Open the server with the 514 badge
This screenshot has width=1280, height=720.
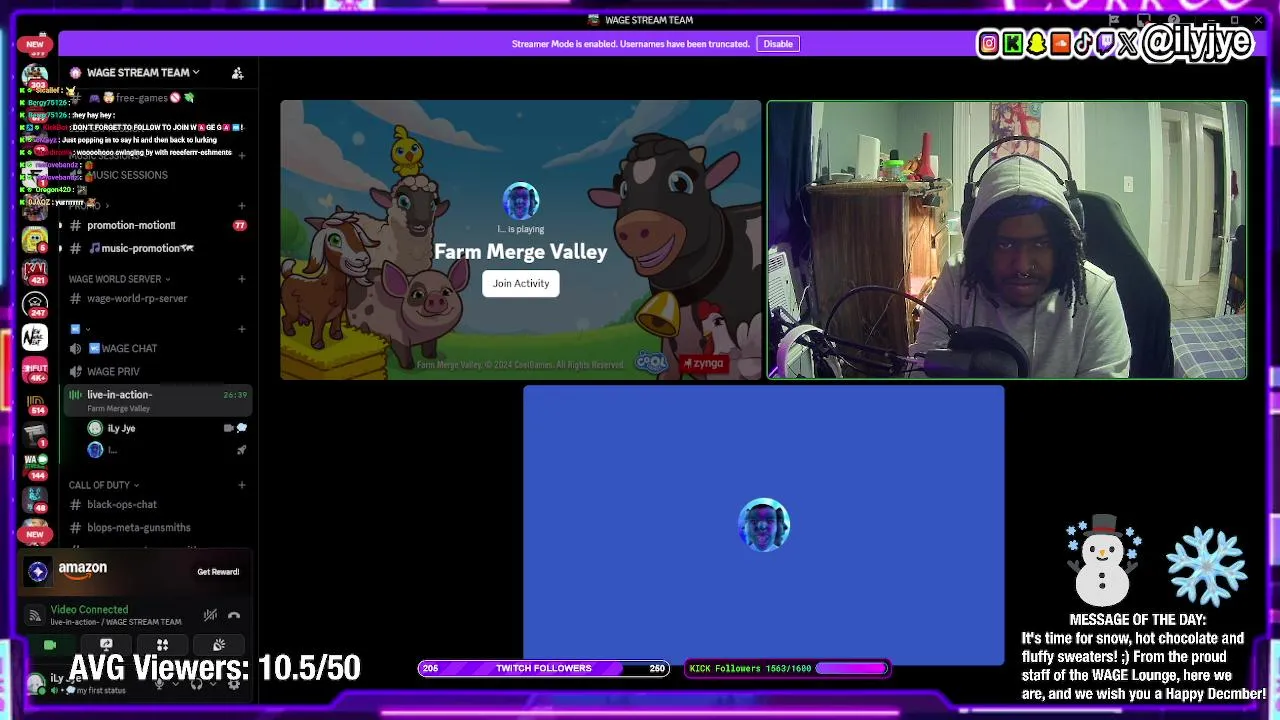click(x=35, y=403)
